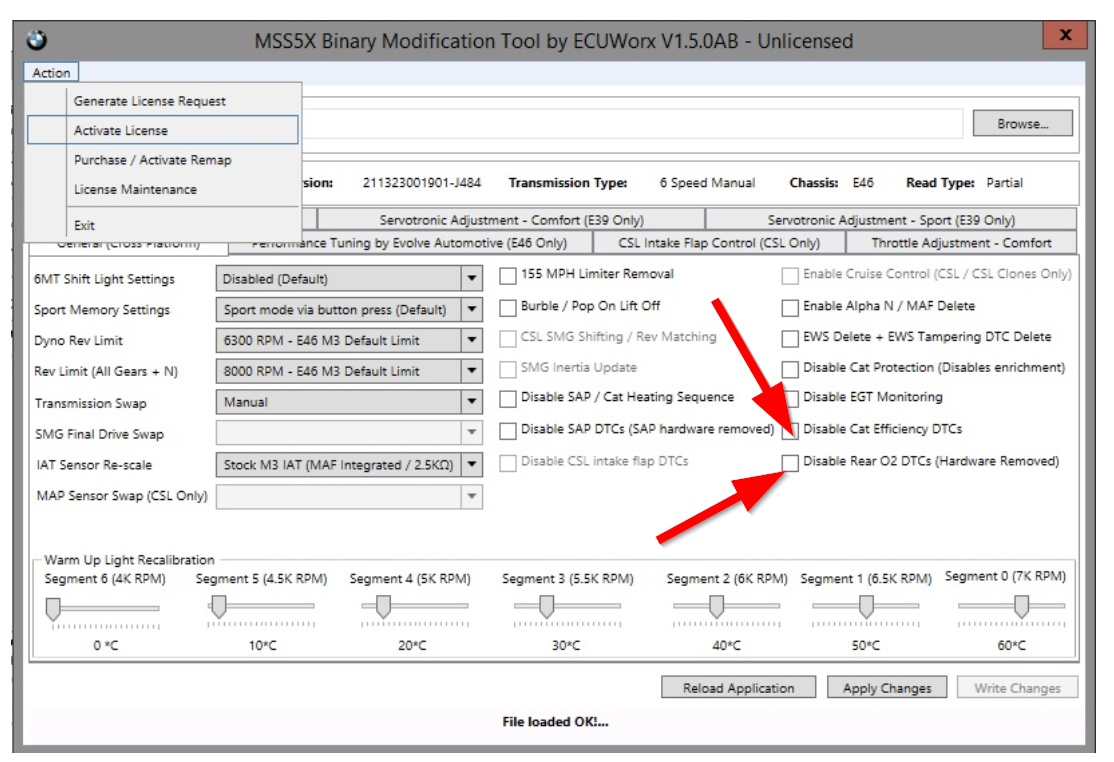This screenshot has height=762, width=1114.
Task: Enable 155 MPH Limiter Removal checkbox
Action: pyautogui.click(x=508, y=275)
